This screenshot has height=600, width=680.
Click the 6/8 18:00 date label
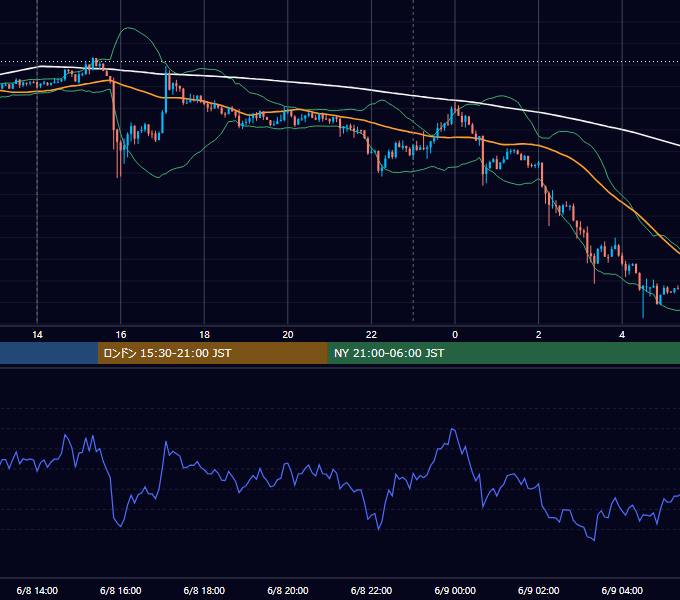point(204,590)
